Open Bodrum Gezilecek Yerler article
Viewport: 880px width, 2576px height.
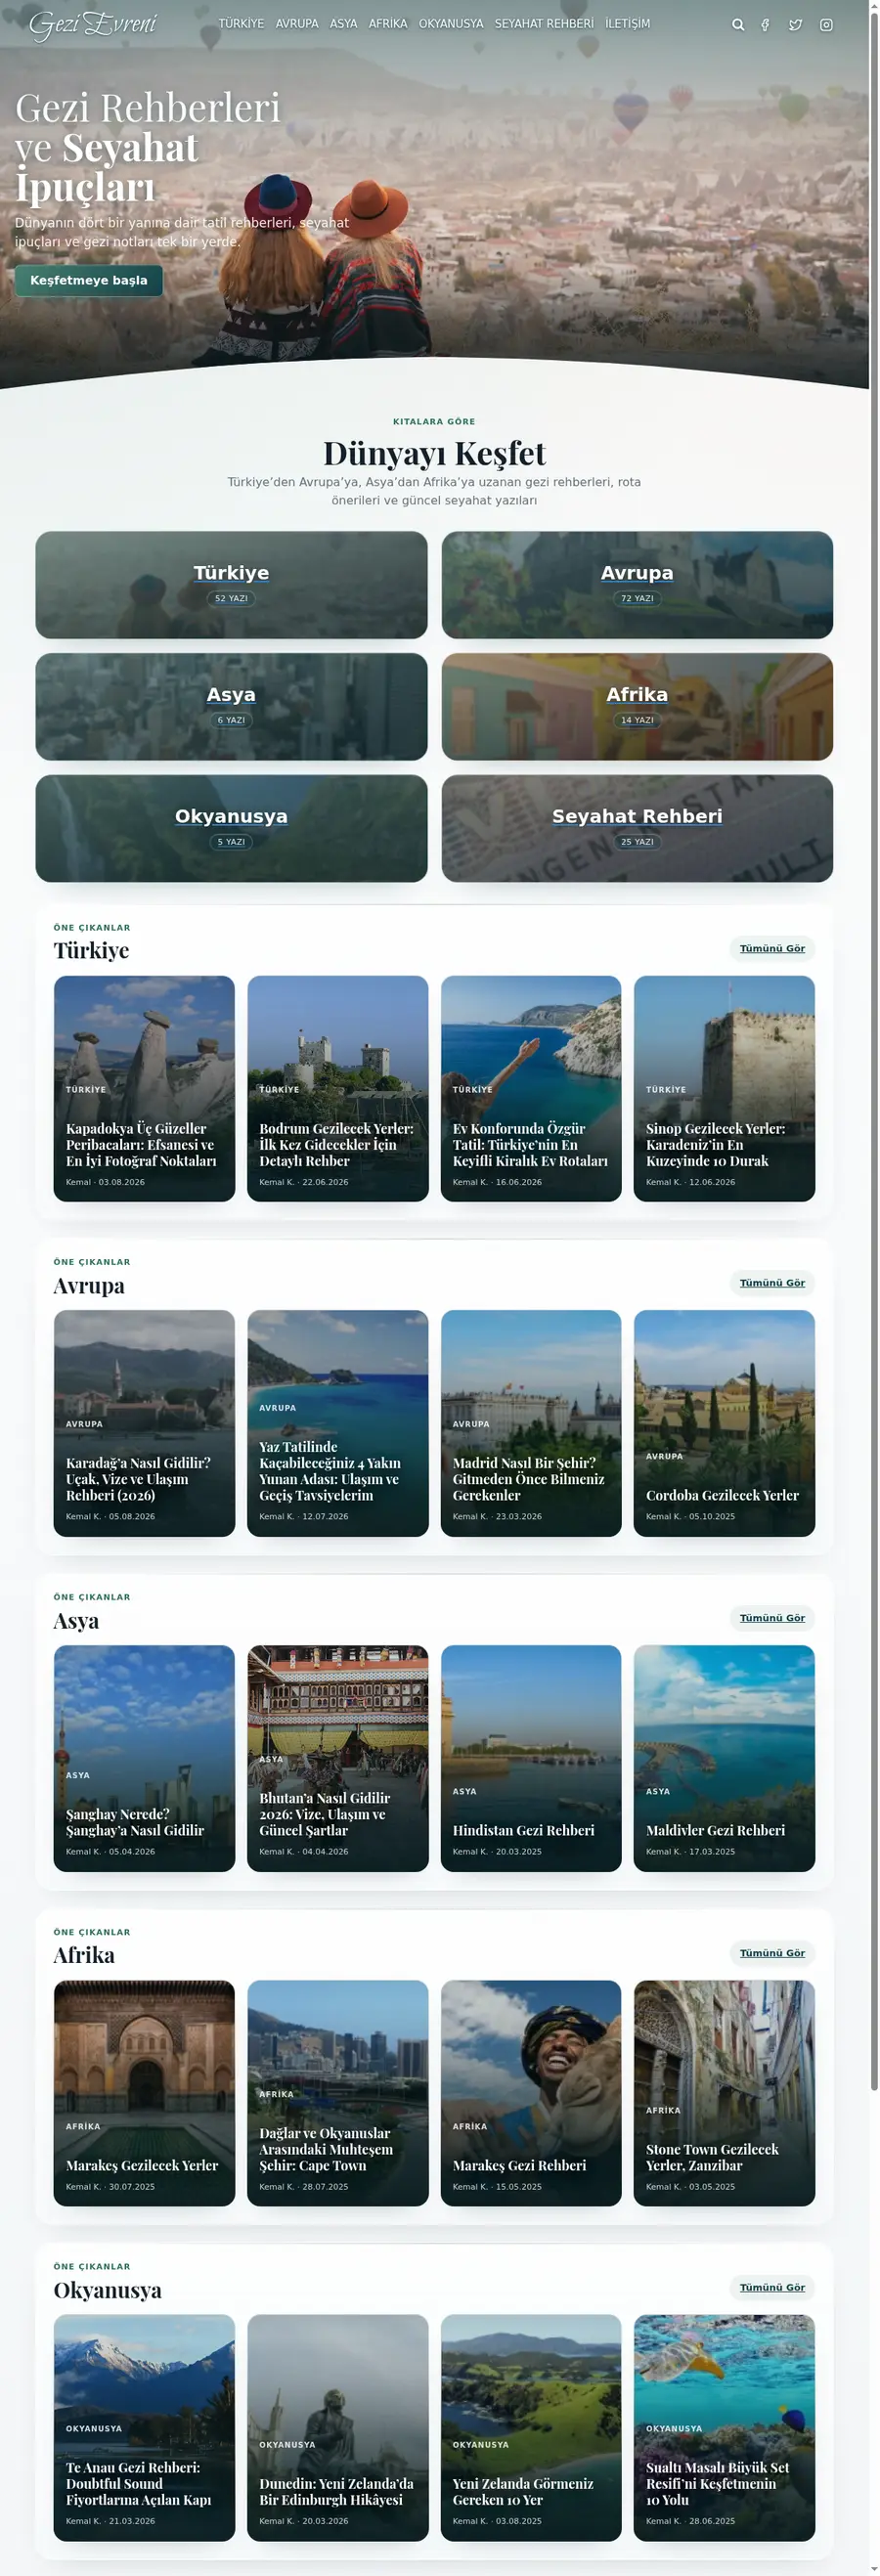[x=337, y=1088]
